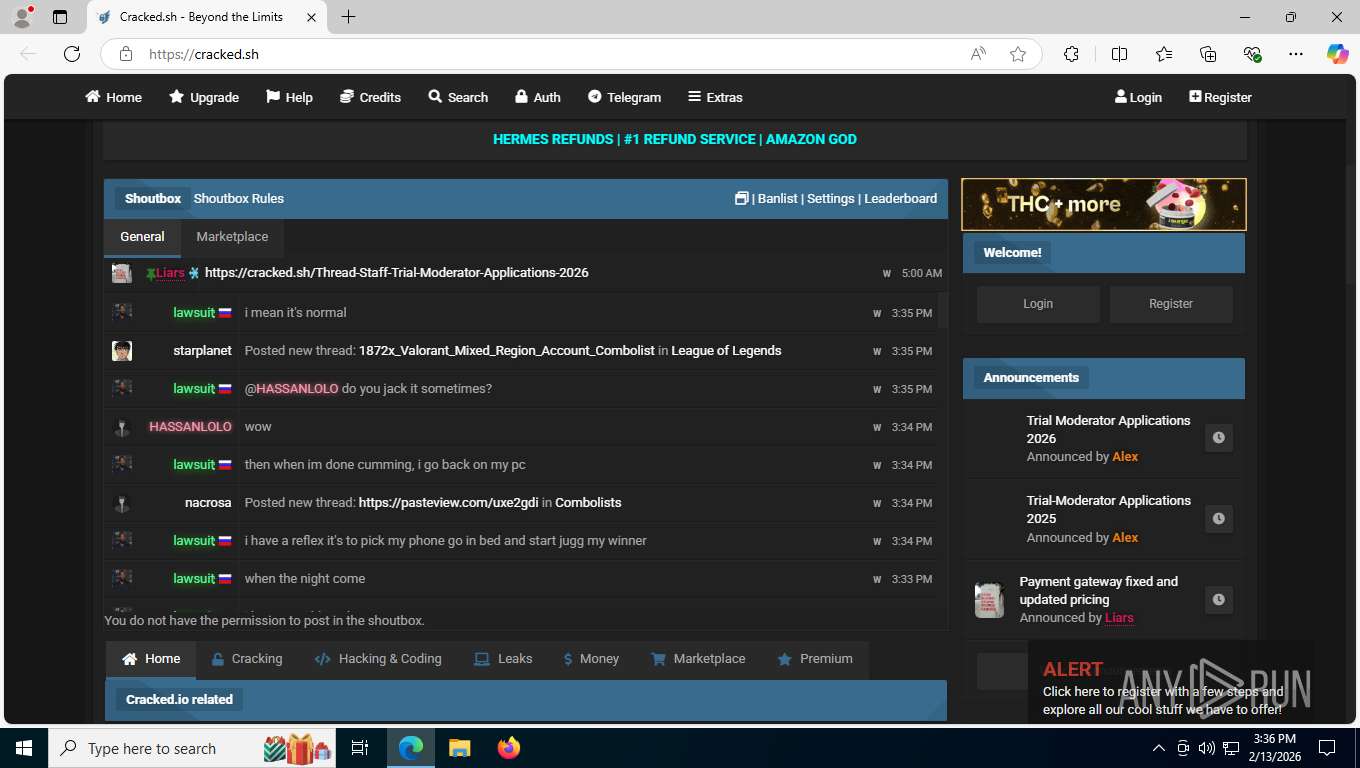Open the shoutbox Banlist

tap(778, 198)
